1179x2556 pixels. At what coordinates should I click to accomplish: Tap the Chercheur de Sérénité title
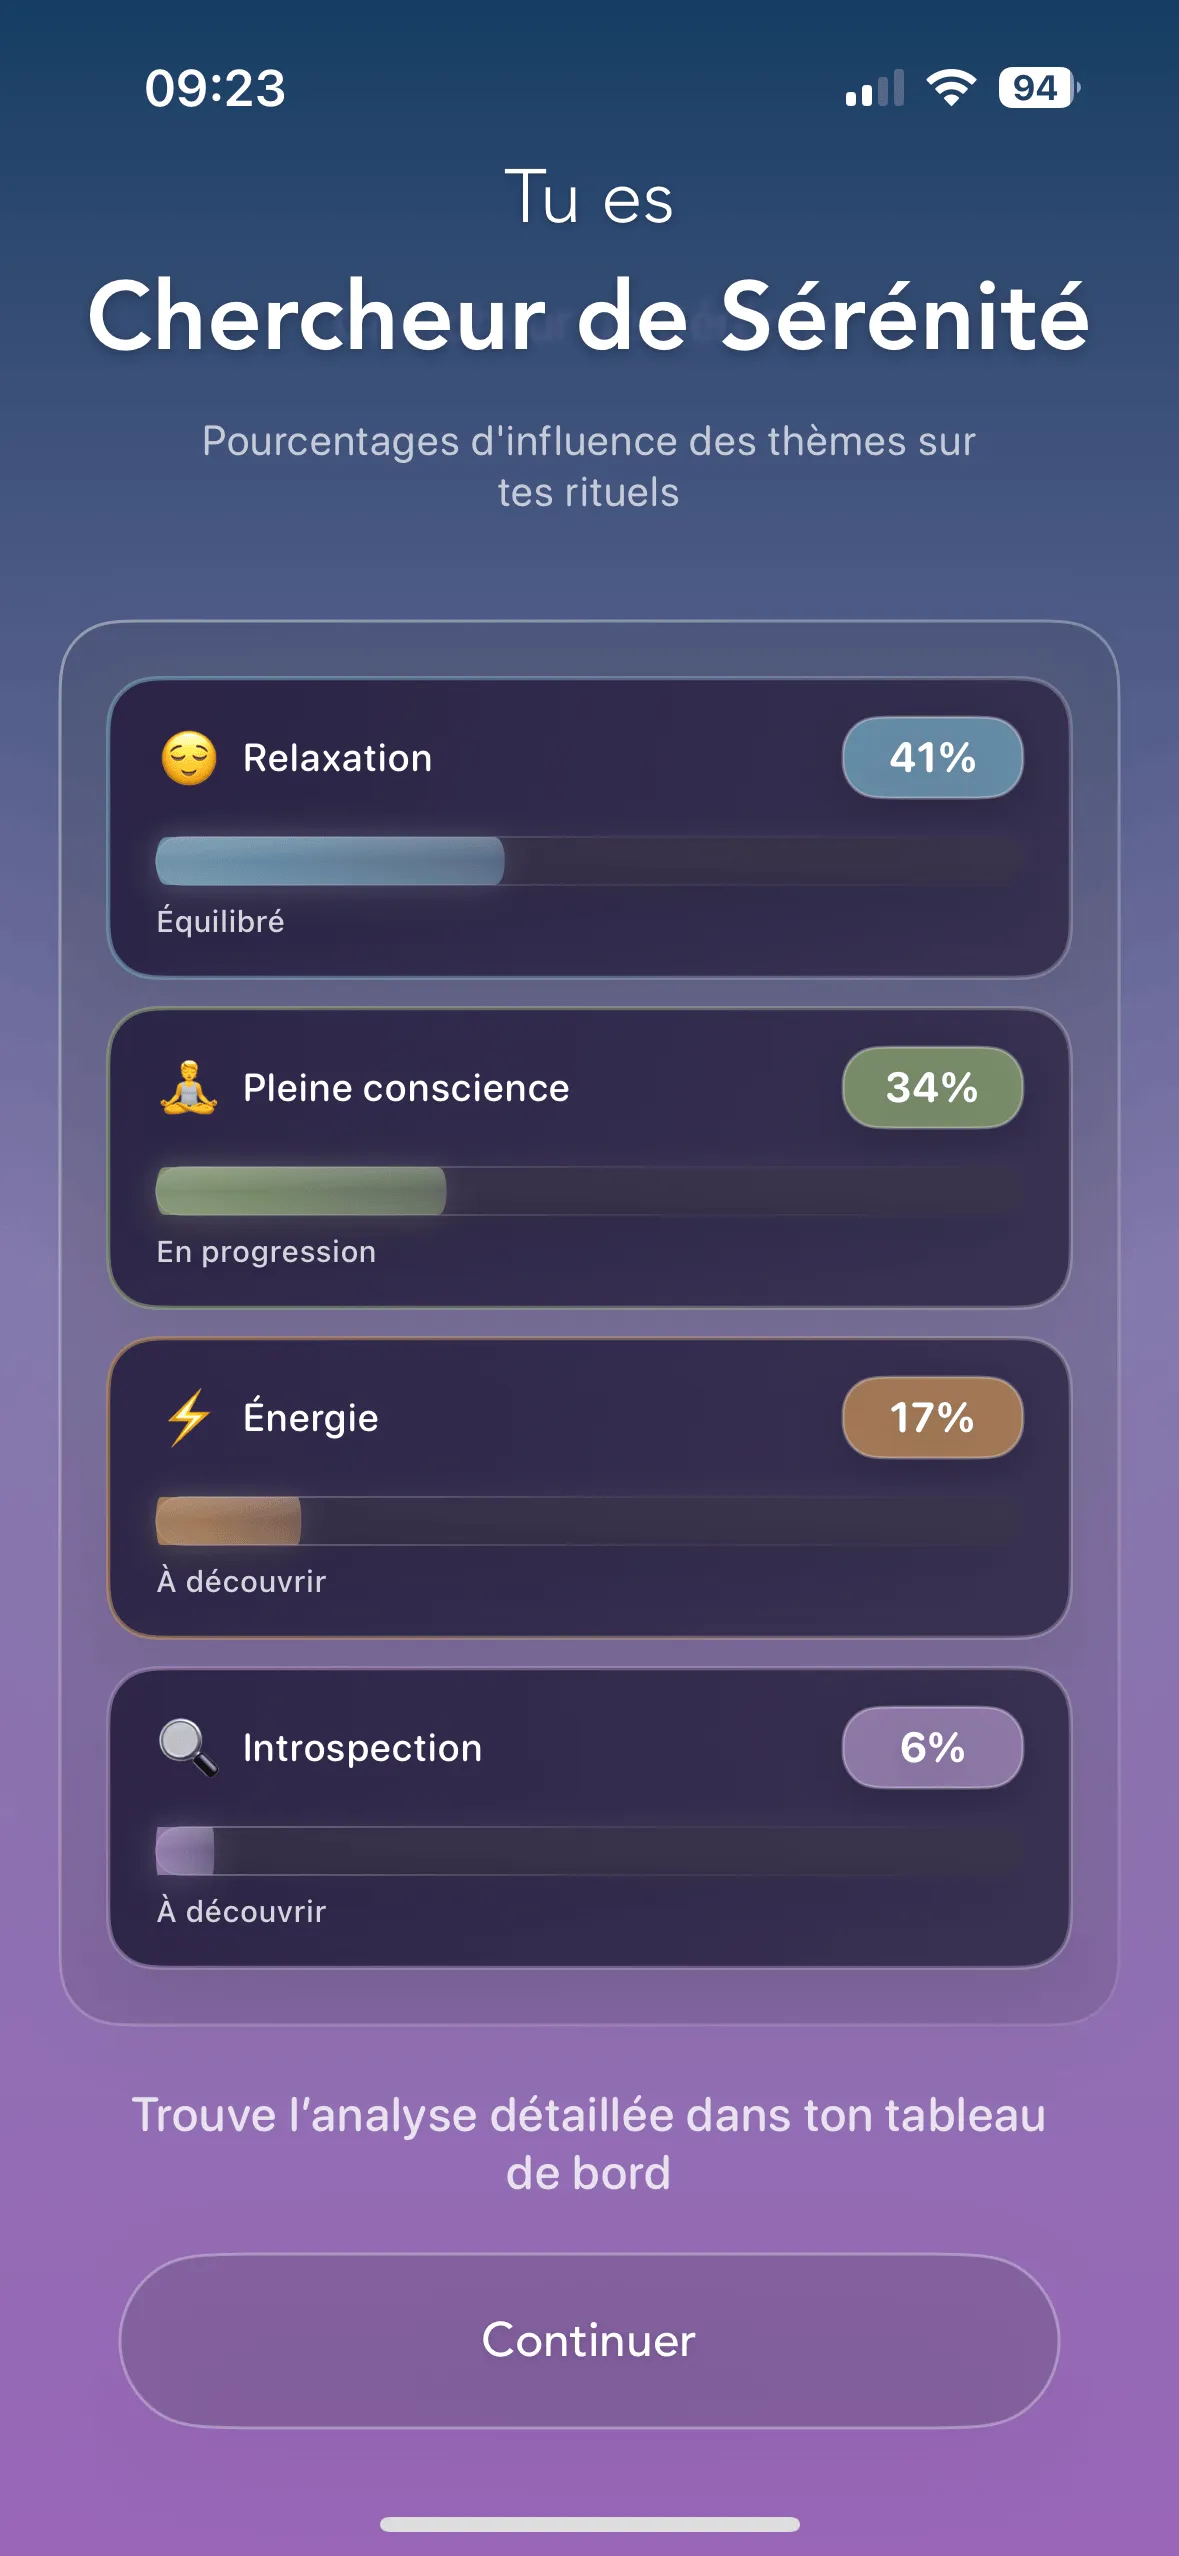(589, 316)
